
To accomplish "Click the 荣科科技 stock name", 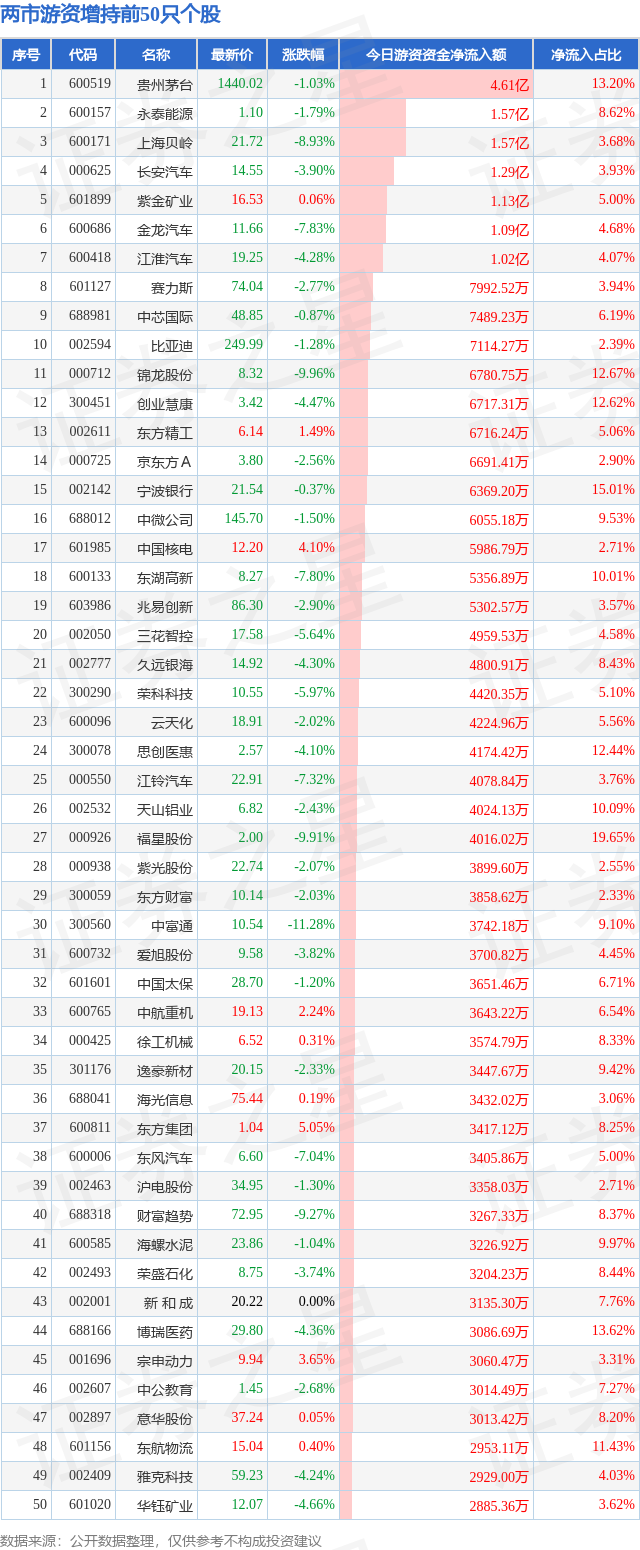I will coord(165,694).
